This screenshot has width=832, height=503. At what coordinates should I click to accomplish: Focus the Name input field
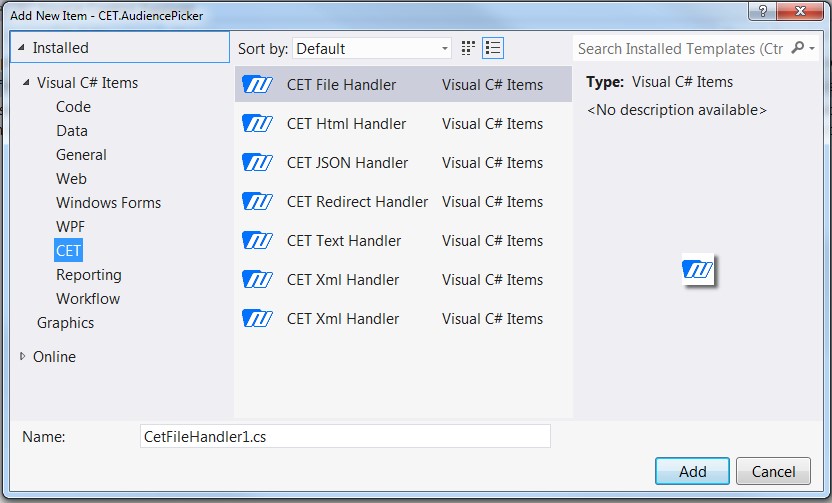pyautogui.click(x=345, y=436)
